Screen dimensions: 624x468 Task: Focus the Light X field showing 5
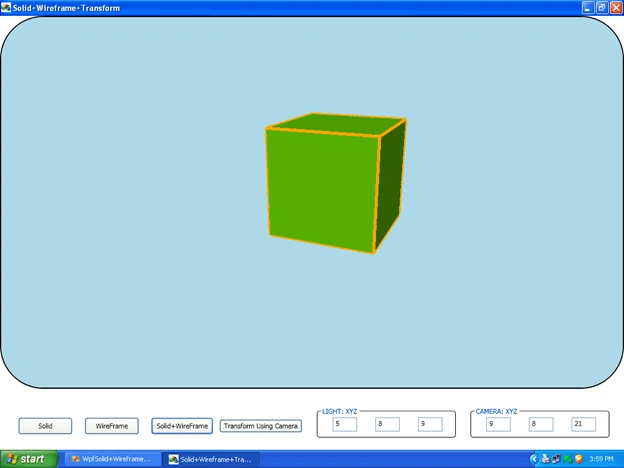tap(345, 424)
